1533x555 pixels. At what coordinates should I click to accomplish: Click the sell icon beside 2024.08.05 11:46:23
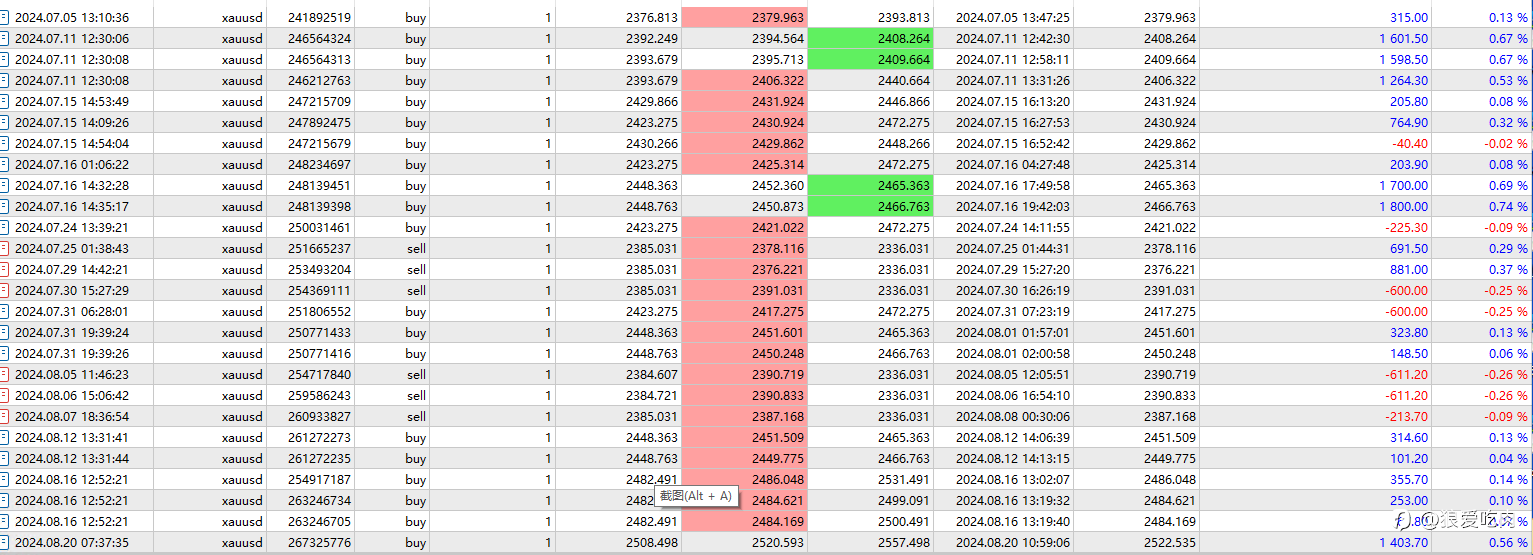click(4, 374)
